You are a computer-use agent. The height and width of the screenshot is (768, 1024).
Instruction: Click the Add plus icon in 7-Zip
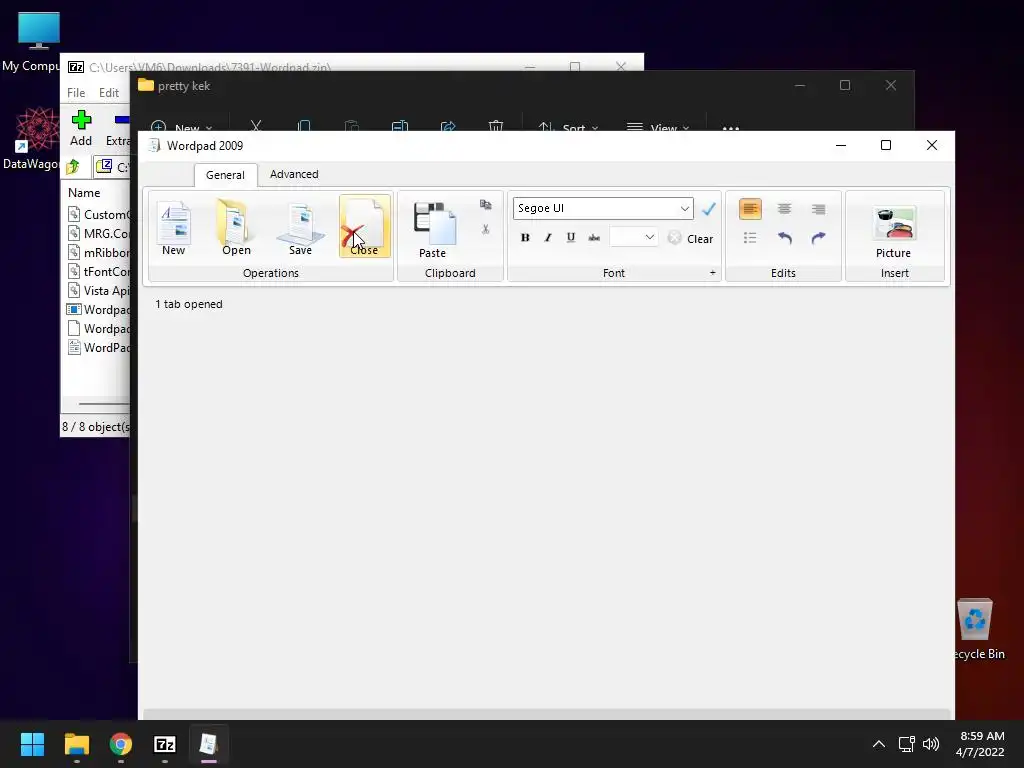click(81, 128)
